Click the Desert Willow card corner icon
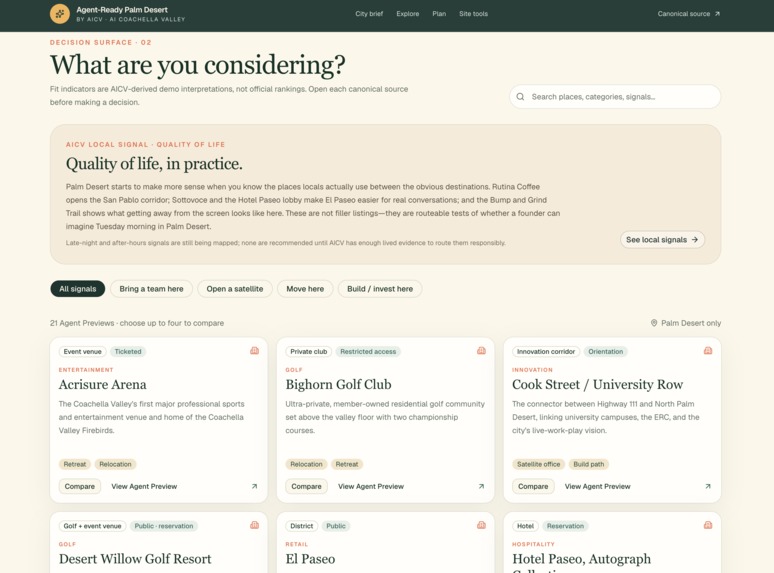This screenshot has width=774, height=573. point(254,525)
